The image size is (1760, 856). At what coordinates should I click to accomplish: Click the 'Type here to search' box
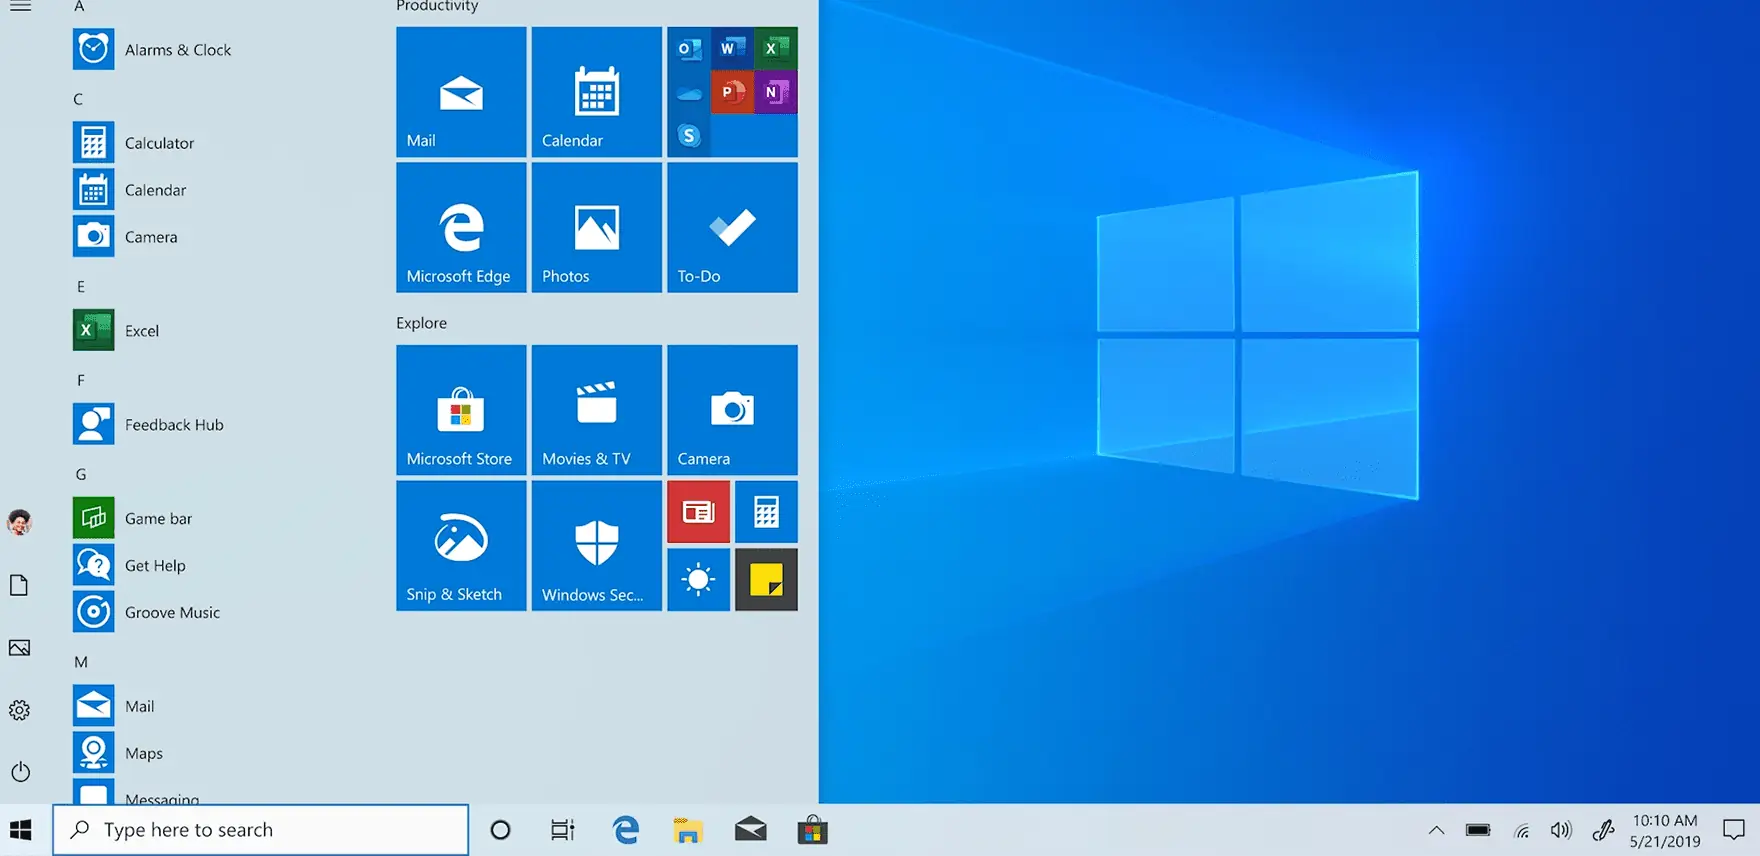(260, 830)
